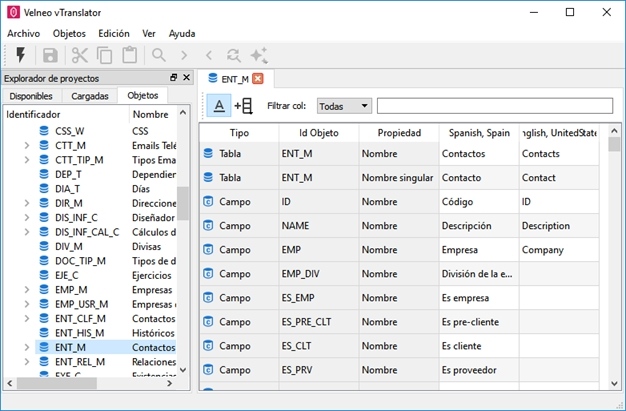Click the Cut scissors icon
Viewport: 626px width, 411px height.
[x=80, y=56]
